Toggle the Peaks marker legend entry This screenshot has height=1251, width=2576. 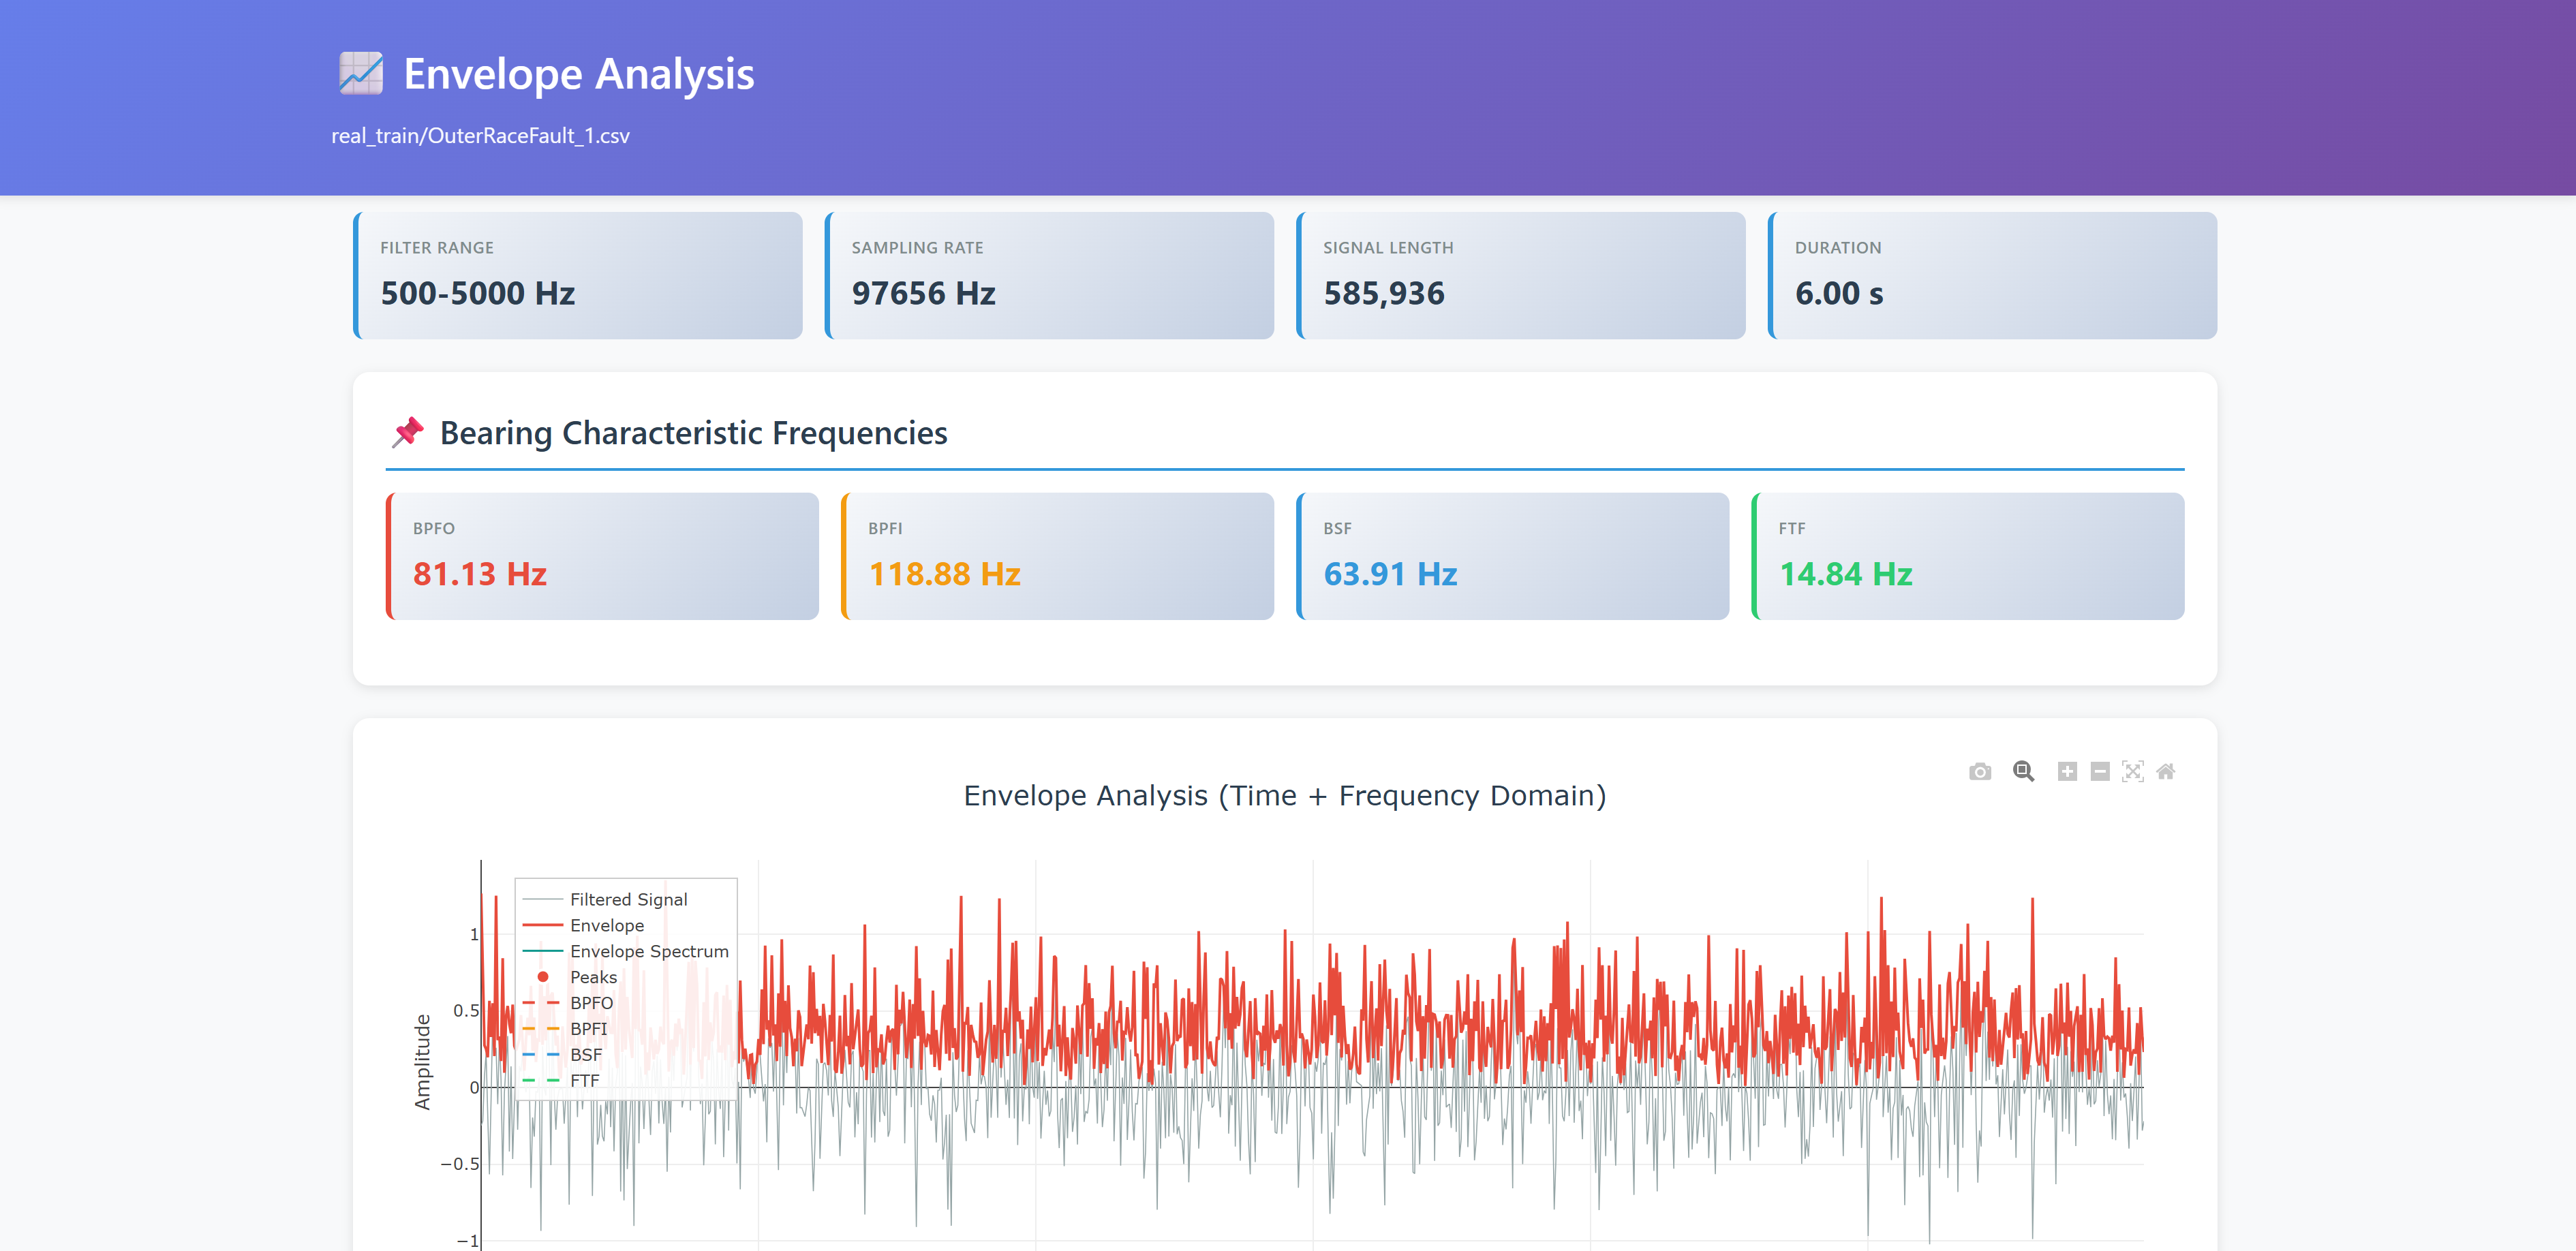(x=593, y=977)
